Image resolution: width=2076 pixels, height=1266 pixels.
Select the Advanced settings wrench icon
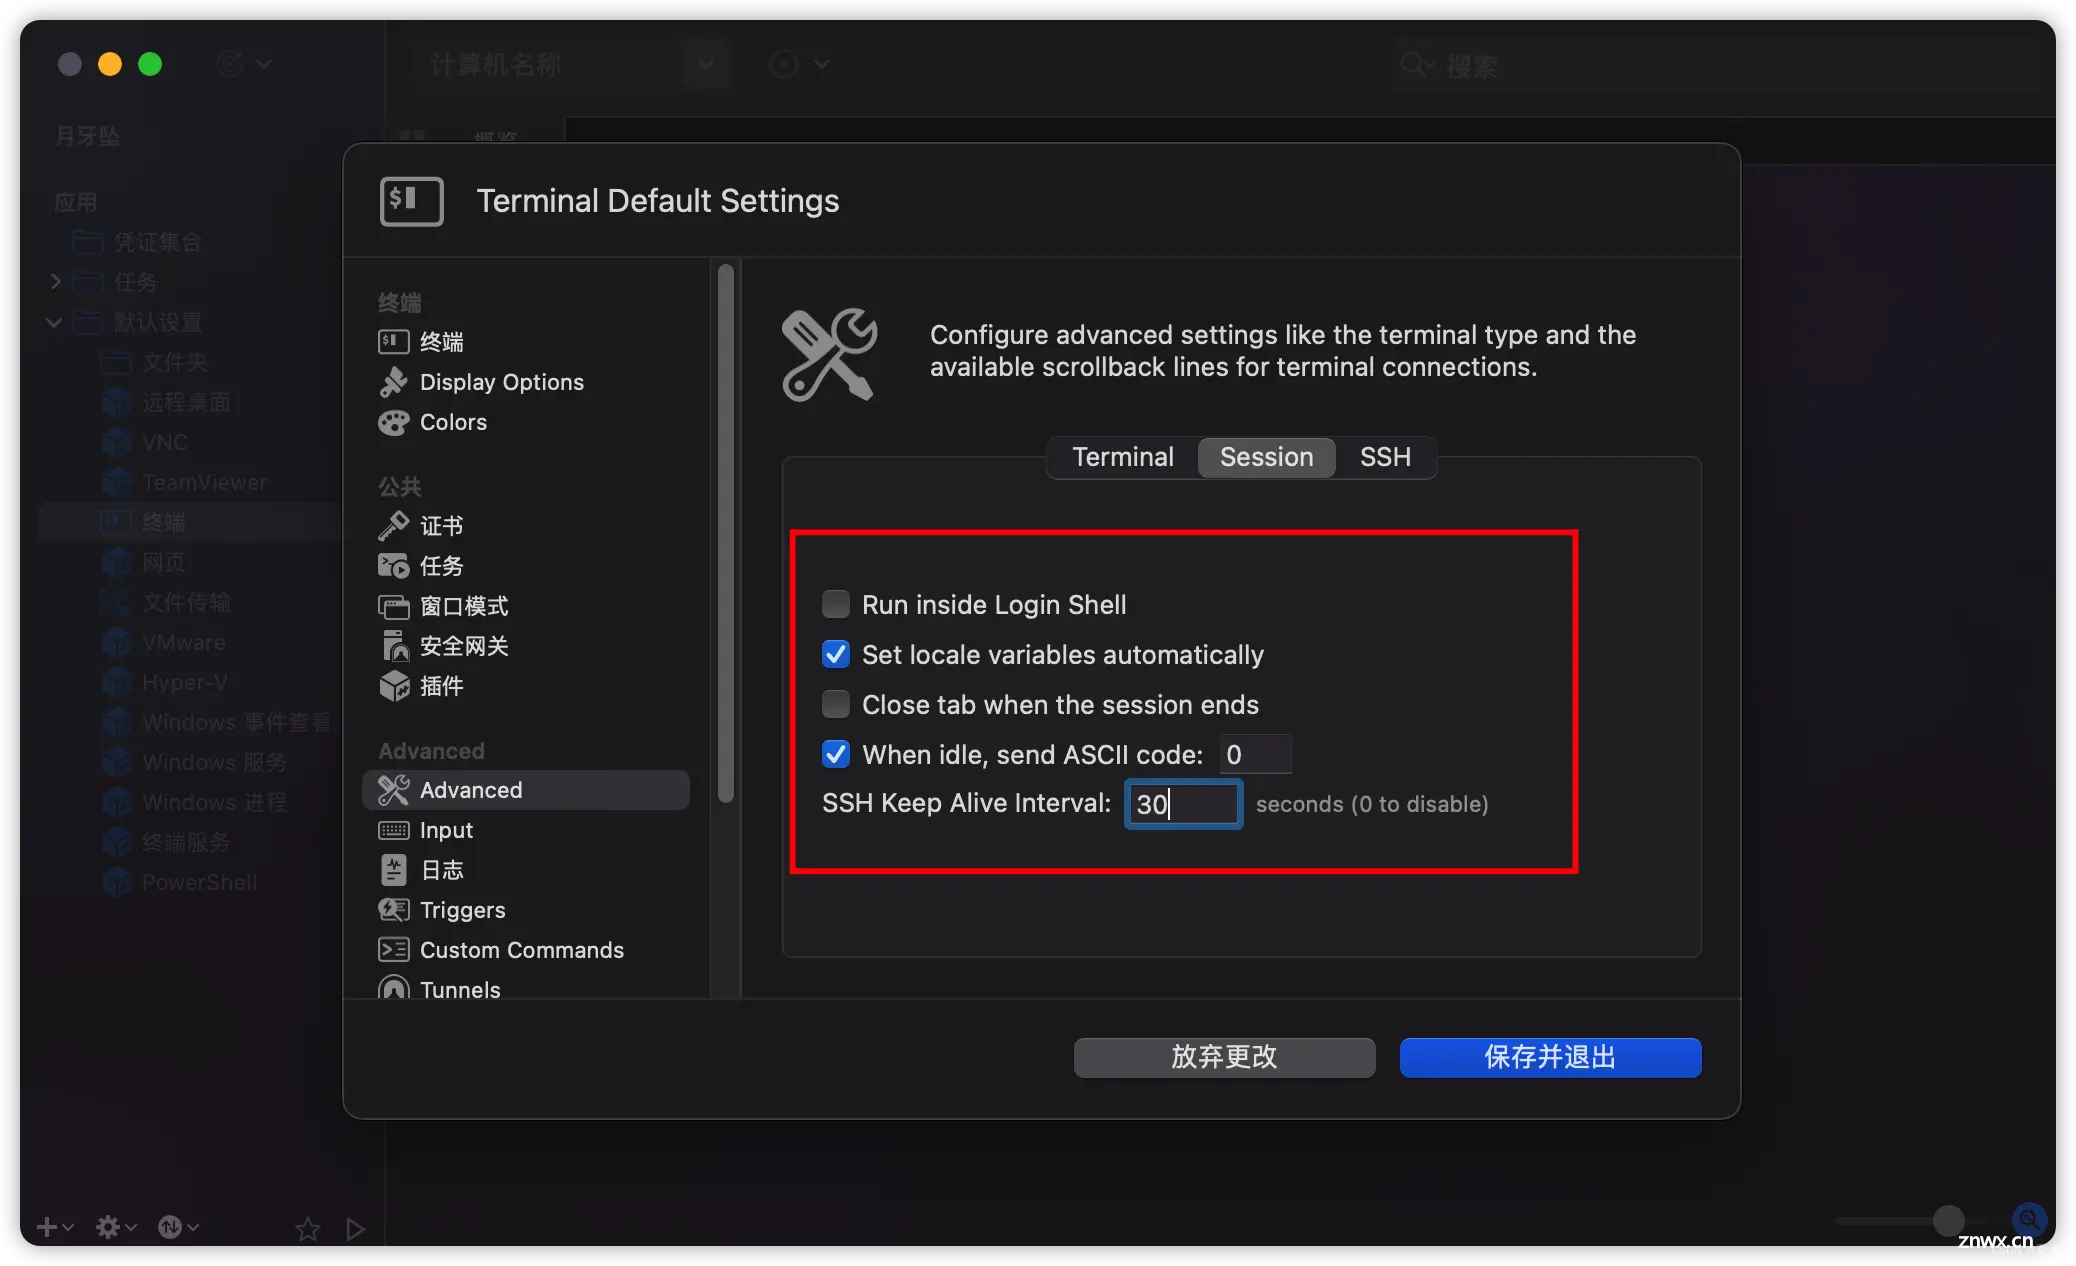[x=394, y=789]
